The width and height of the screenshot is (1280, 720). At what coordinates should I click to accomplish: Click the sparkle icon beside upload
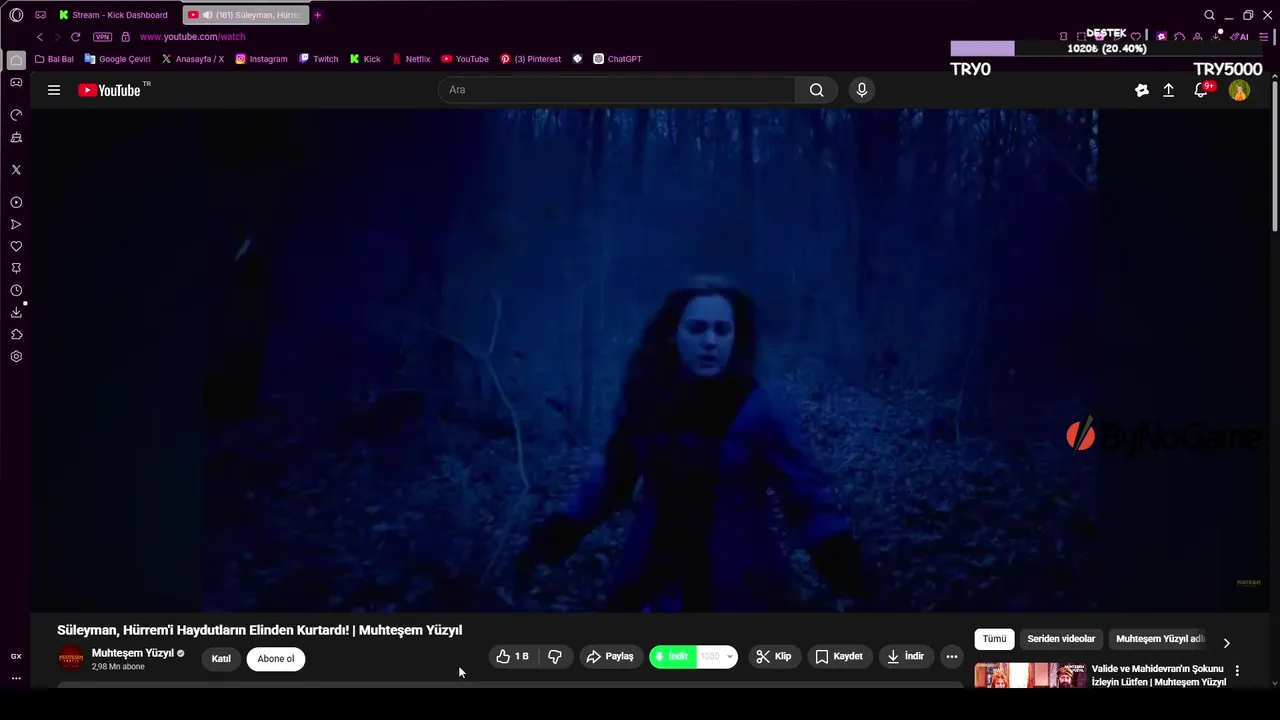pos(1142,90)
